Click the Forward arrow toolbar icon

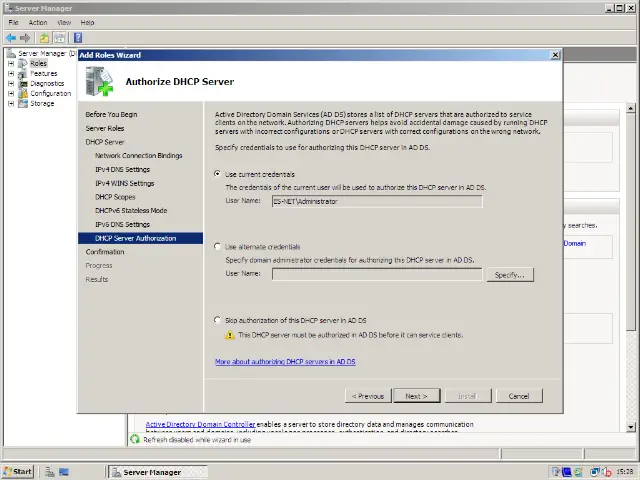click(25, 38)
